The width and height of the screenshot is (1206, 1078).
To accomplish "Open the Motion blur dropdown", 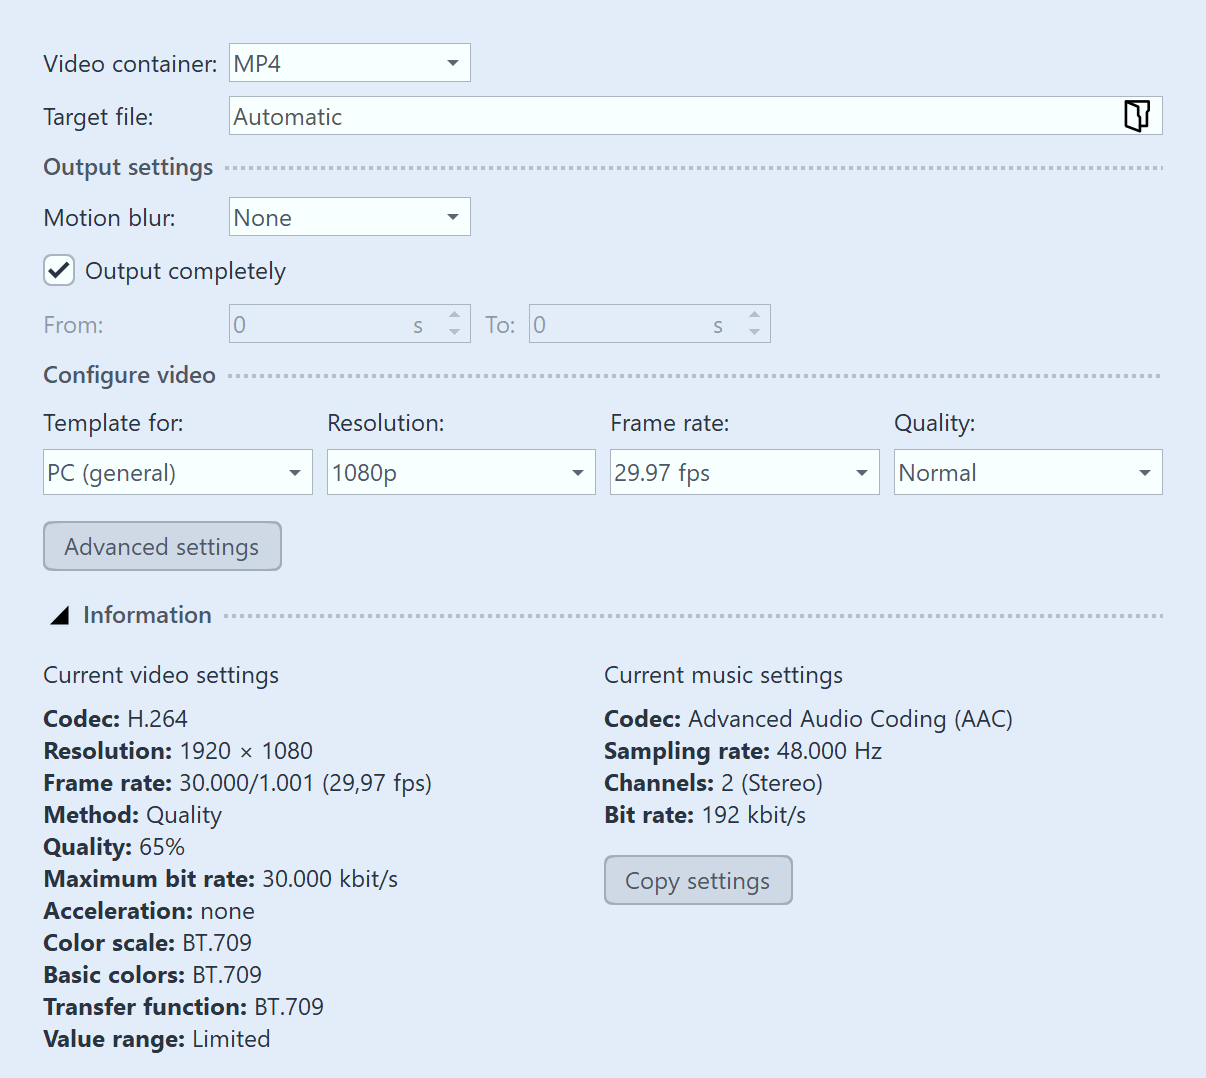I will click(x=349, y=217).
